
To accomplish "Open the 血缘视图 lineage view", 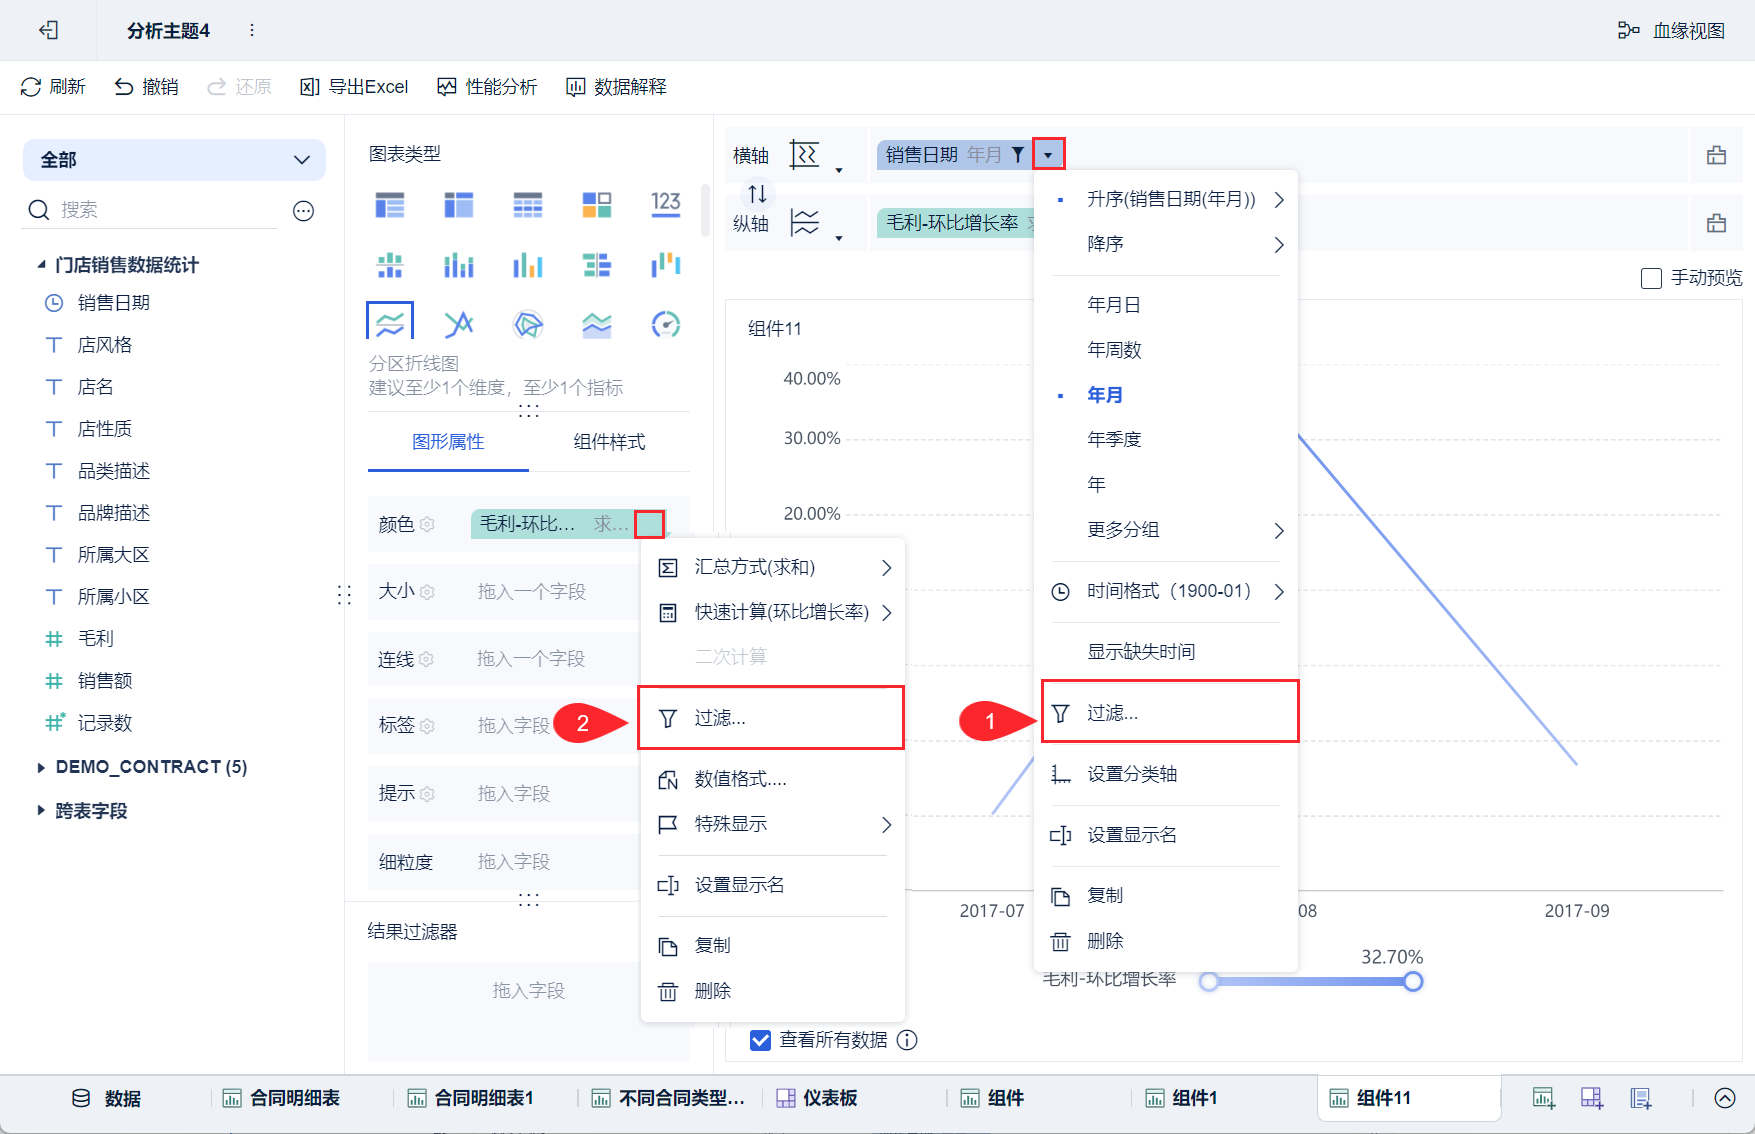I will 1671,31.
